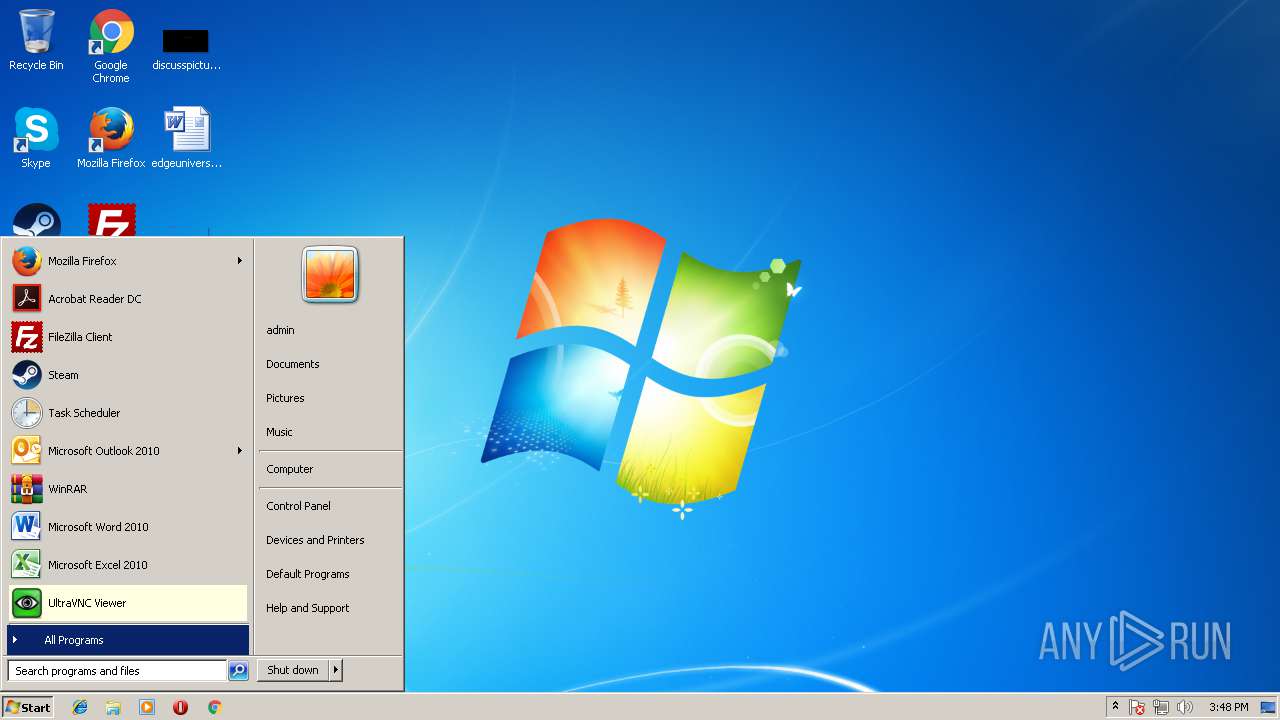This screenshot has width=1280, height=720.
Task: Select UltraVNC Viewer label
Action: [x=87, y=603]
